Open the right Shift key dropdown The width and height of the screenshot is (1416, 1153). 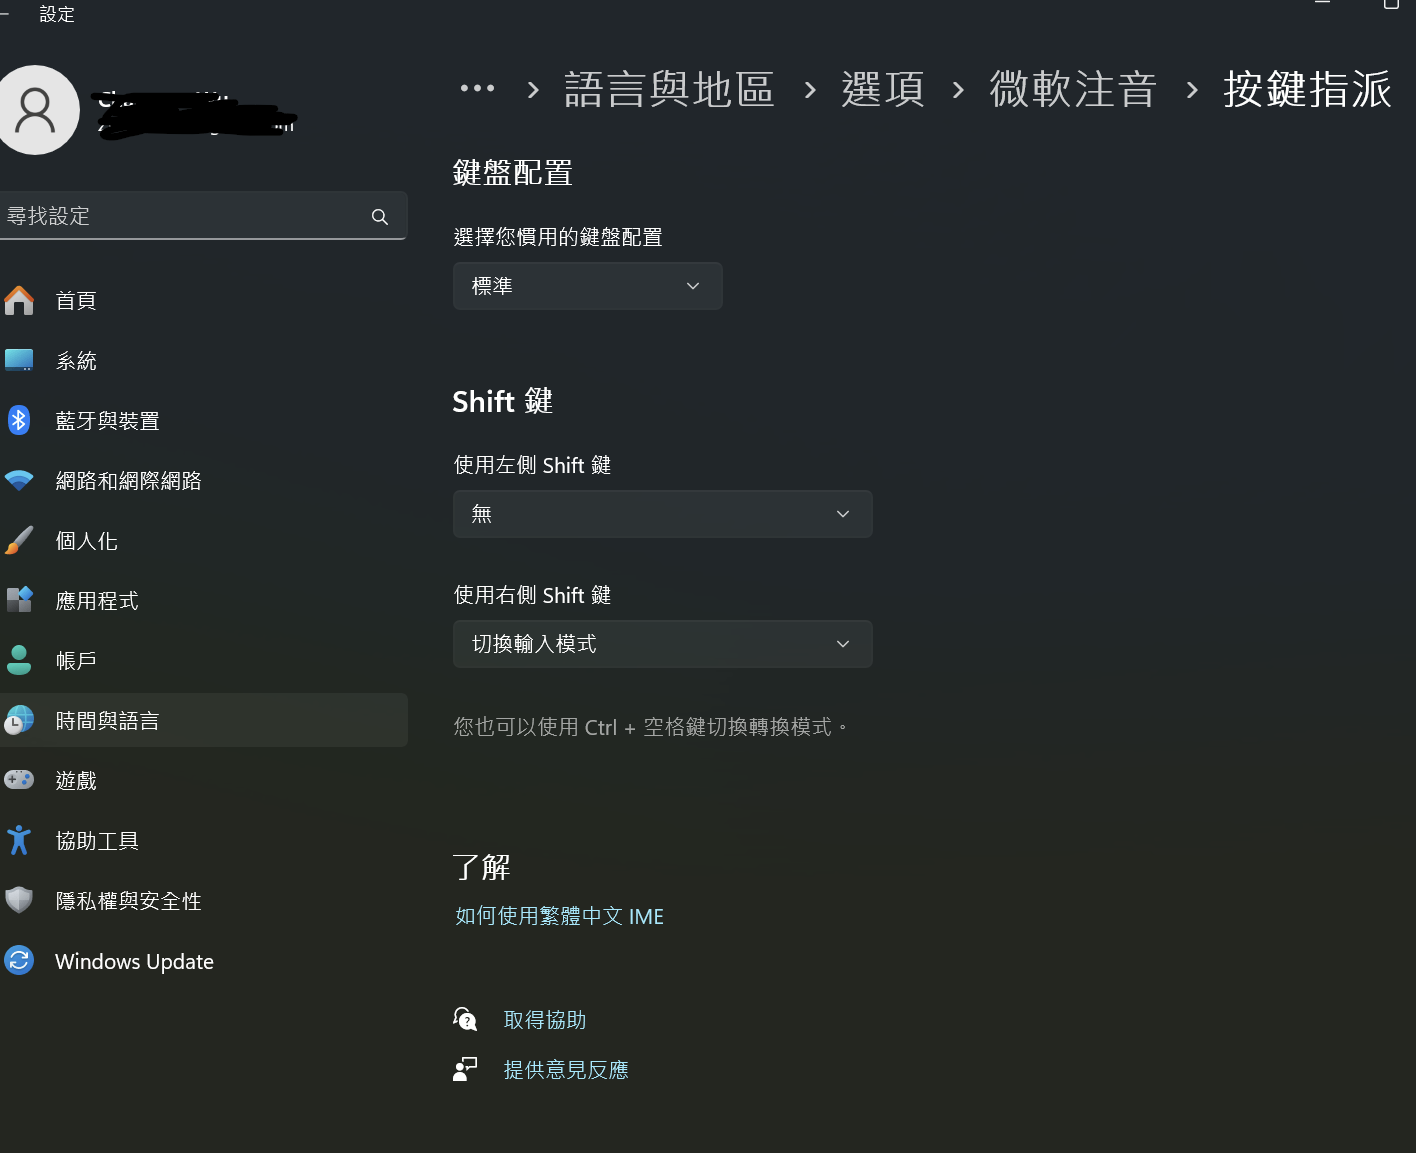(x=662, y=644)
